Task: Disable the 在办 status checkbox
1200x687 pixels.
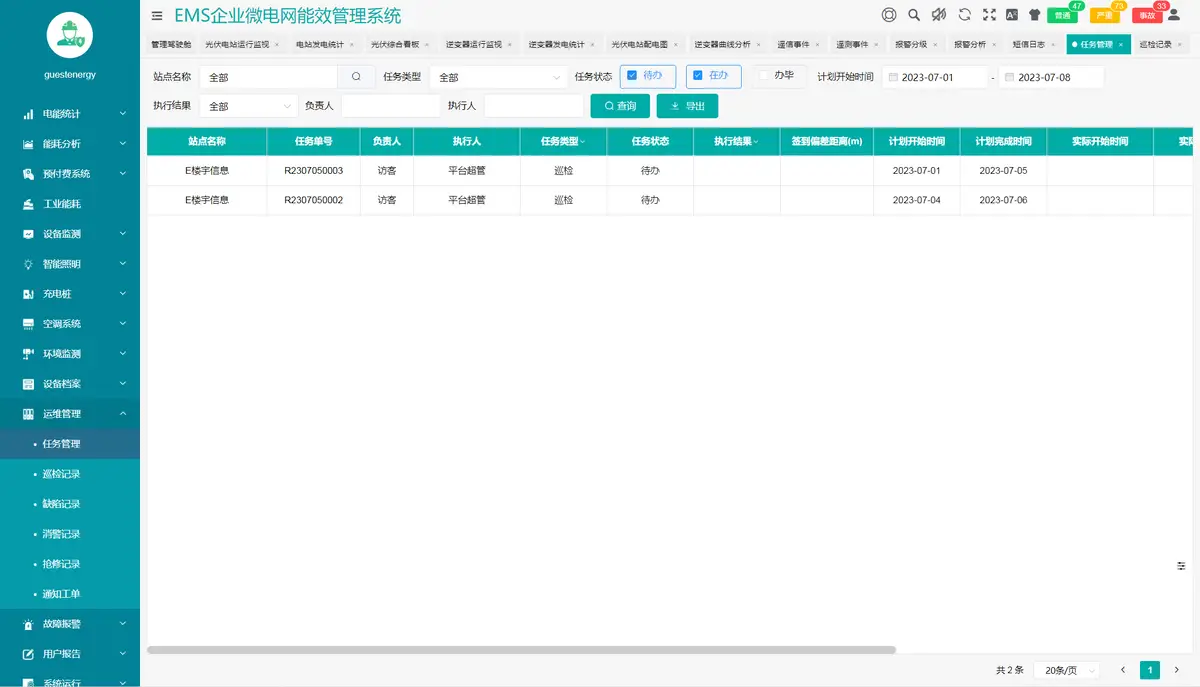Action: point(697,76)
